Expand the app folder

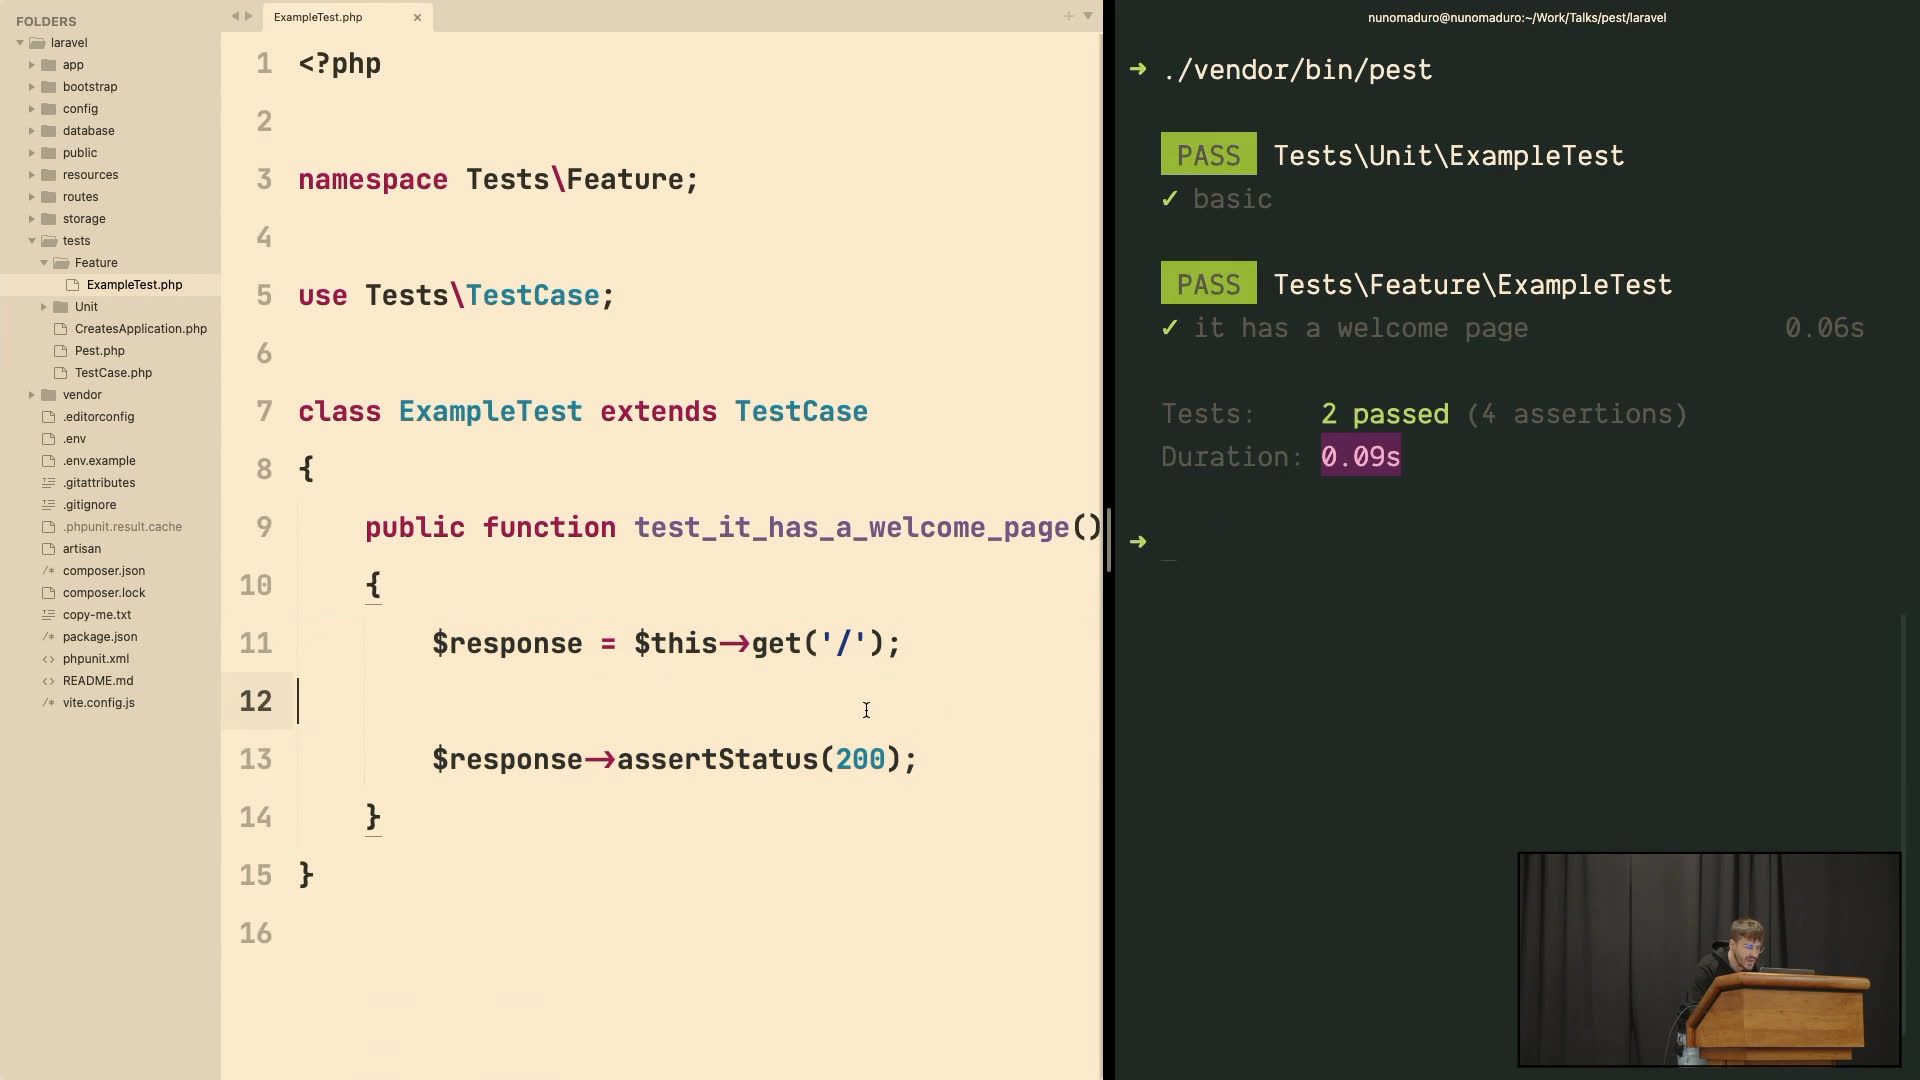coord(31,65)
